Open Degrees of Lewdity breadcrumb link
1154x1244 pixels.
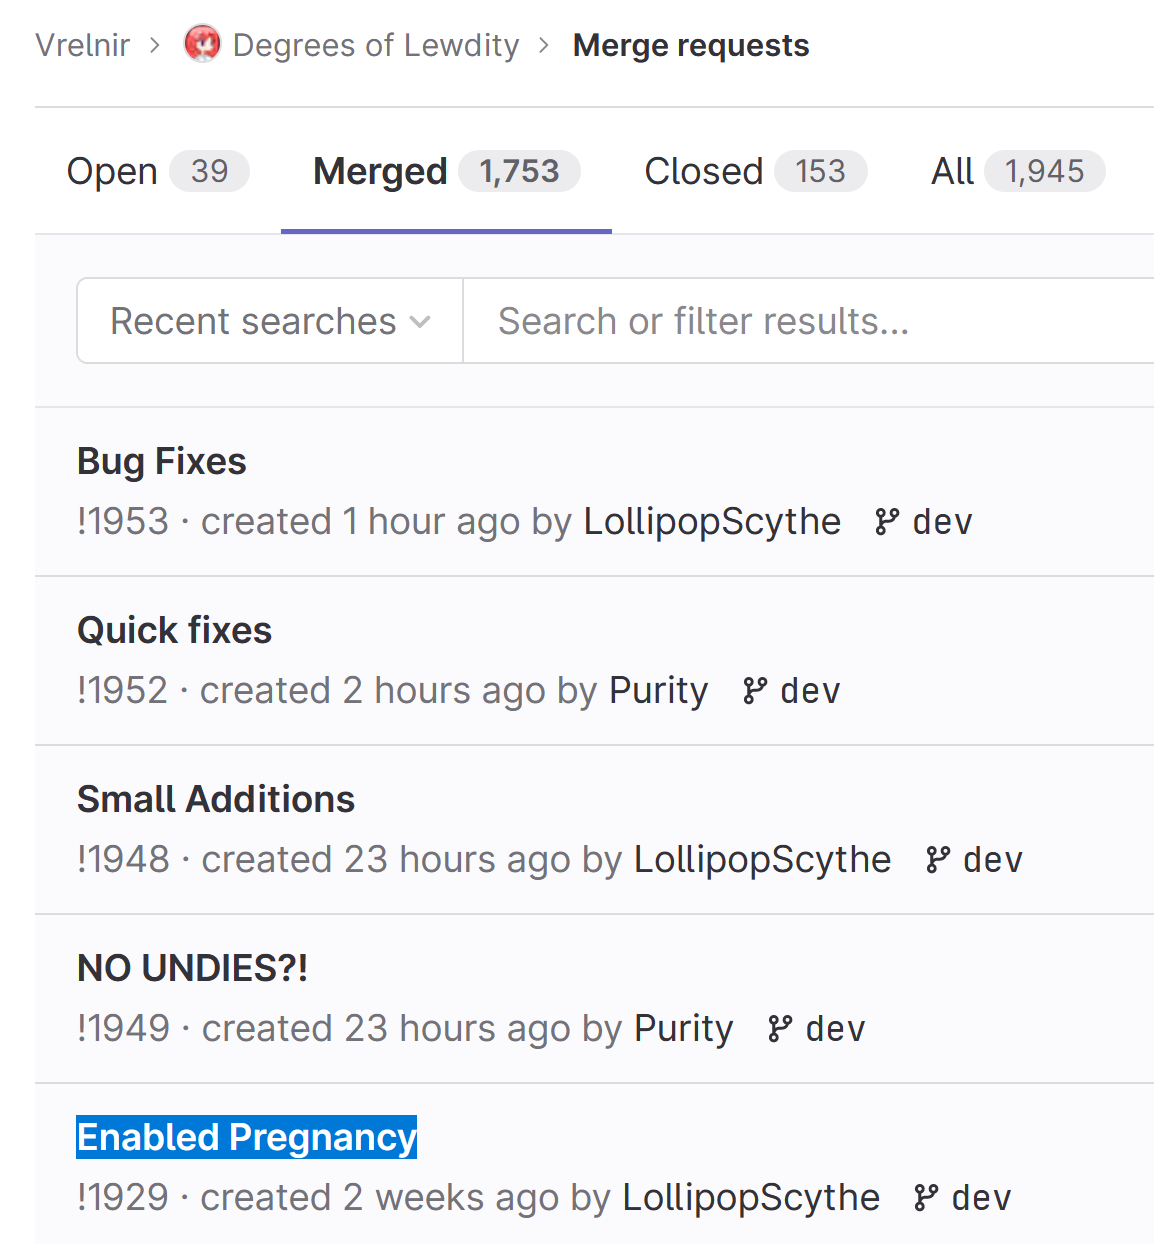coord(375,45)
